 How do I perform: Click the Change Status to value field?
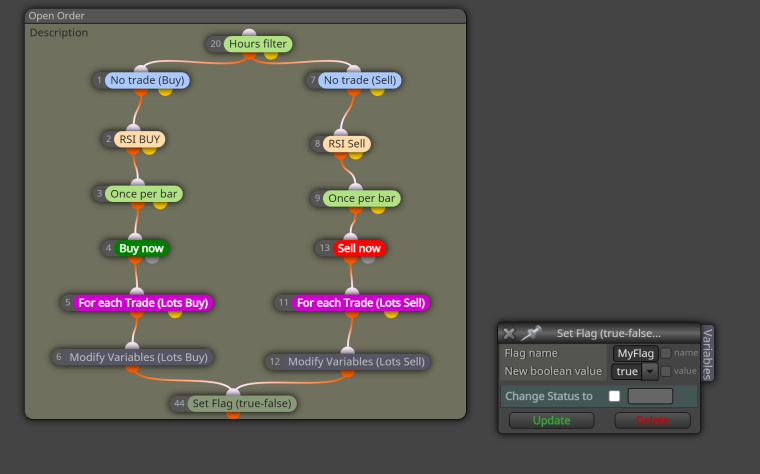[650, 396]
